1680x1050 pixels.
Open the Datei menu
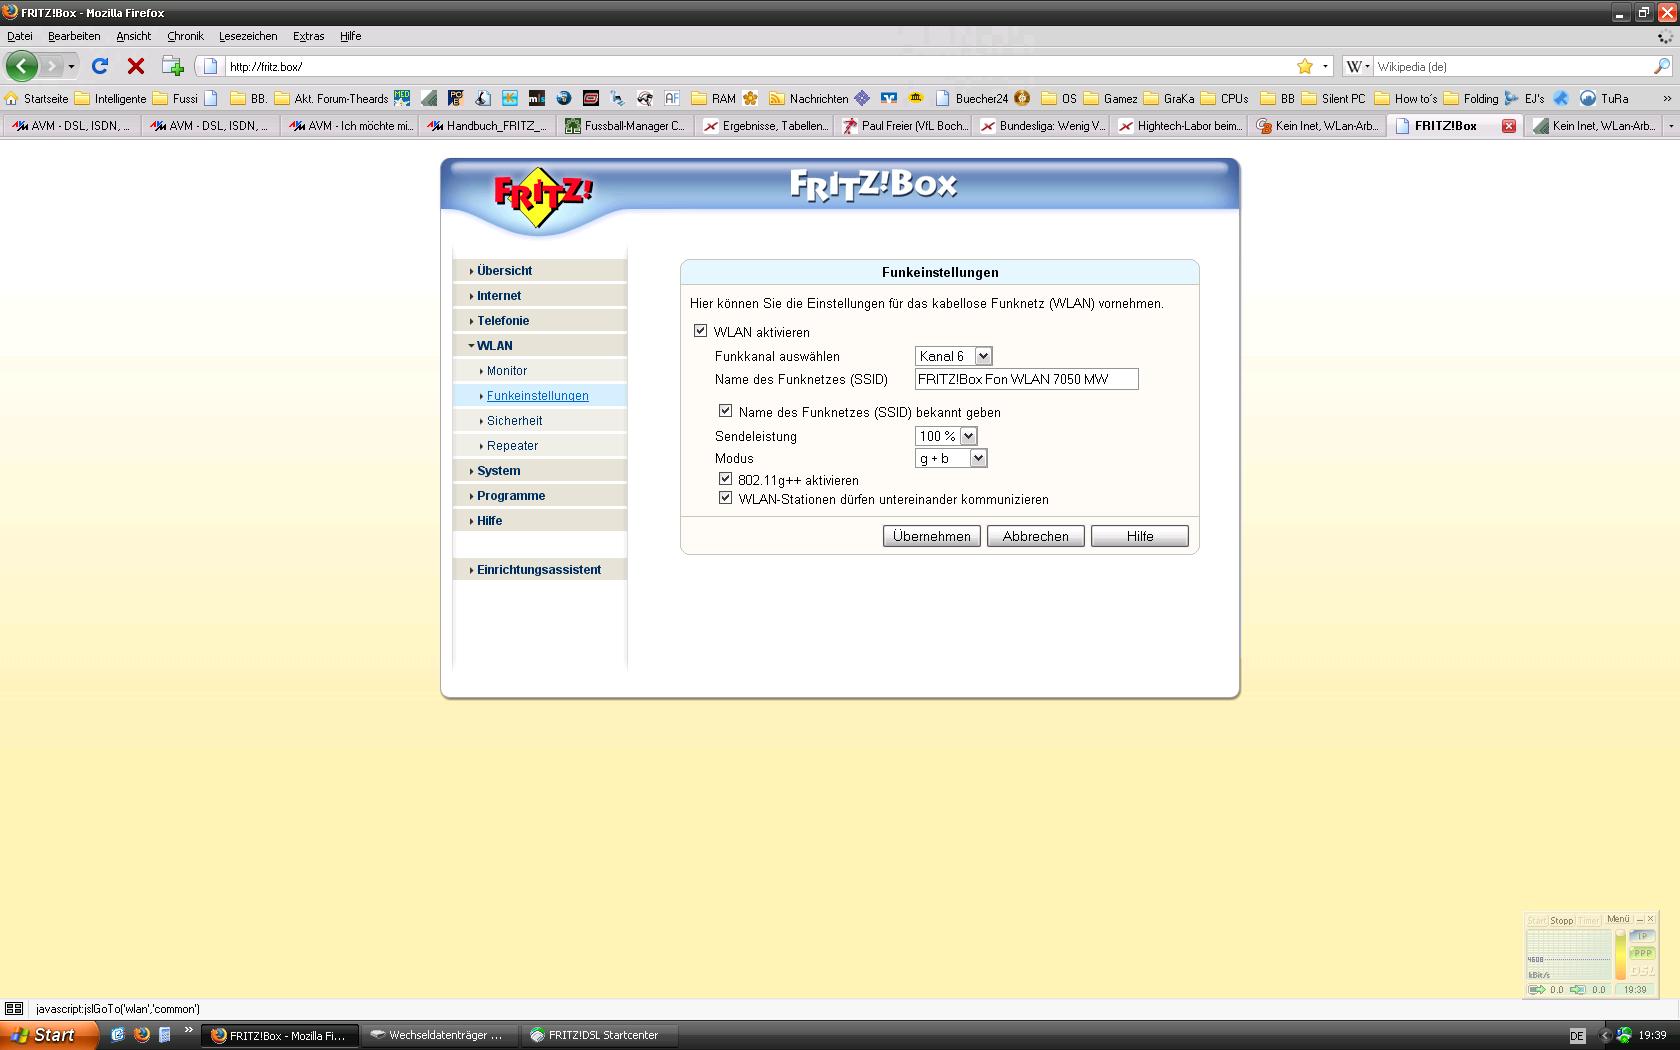(20, 36)
